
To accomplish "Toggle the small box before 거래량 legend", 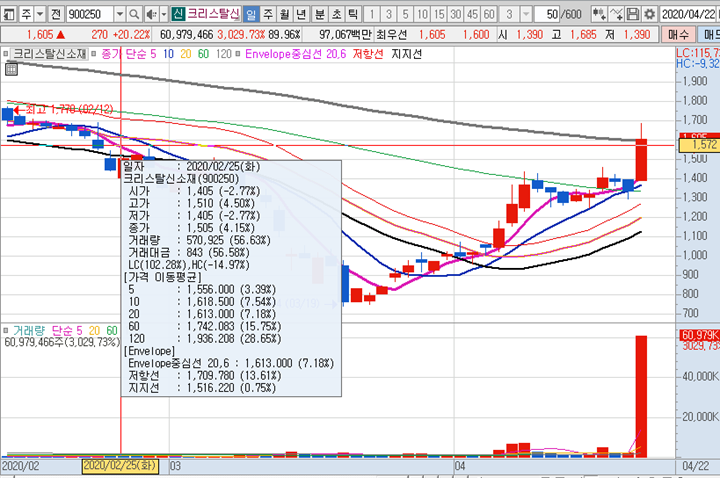I will [6, 330].
